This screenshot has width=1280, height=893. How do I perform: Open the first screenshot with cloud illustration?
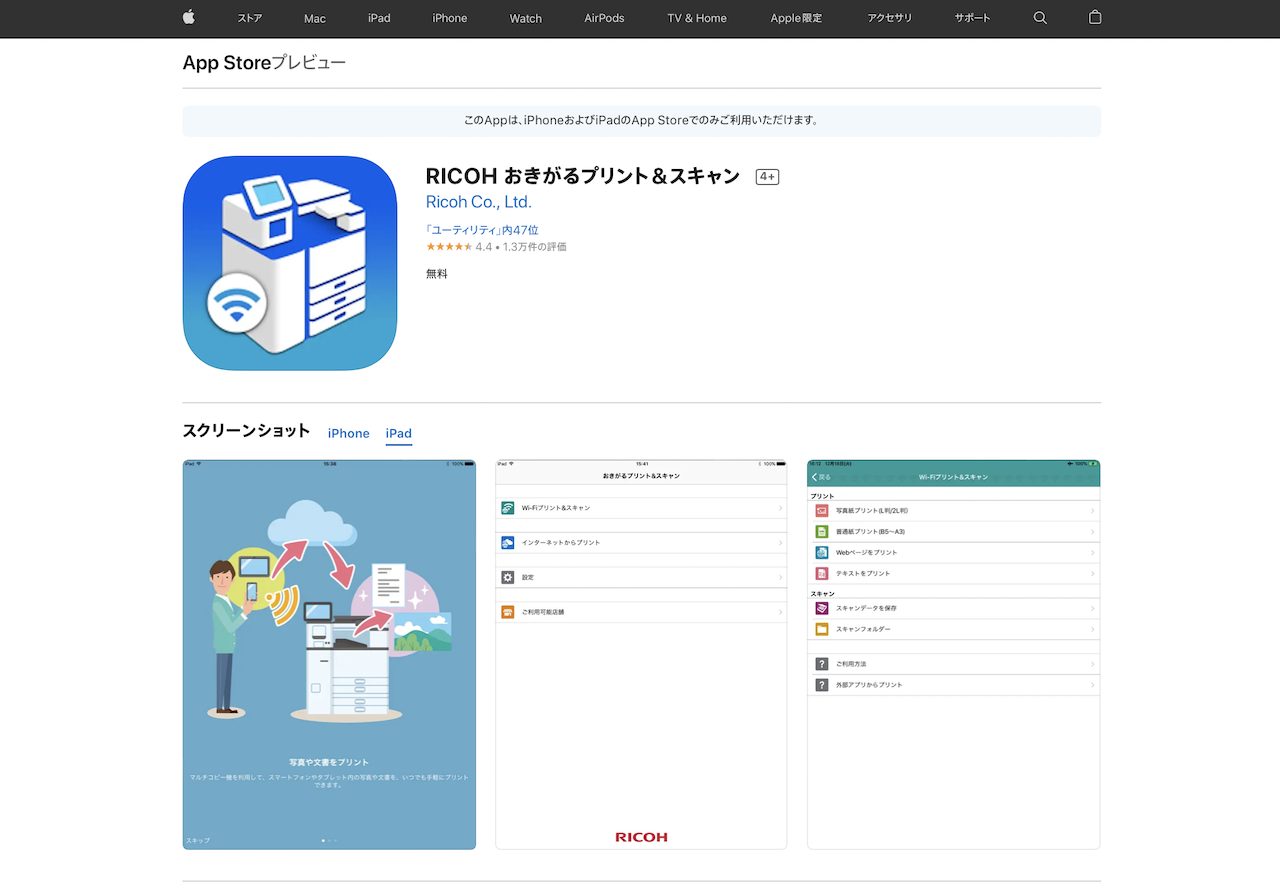[329, 655]
